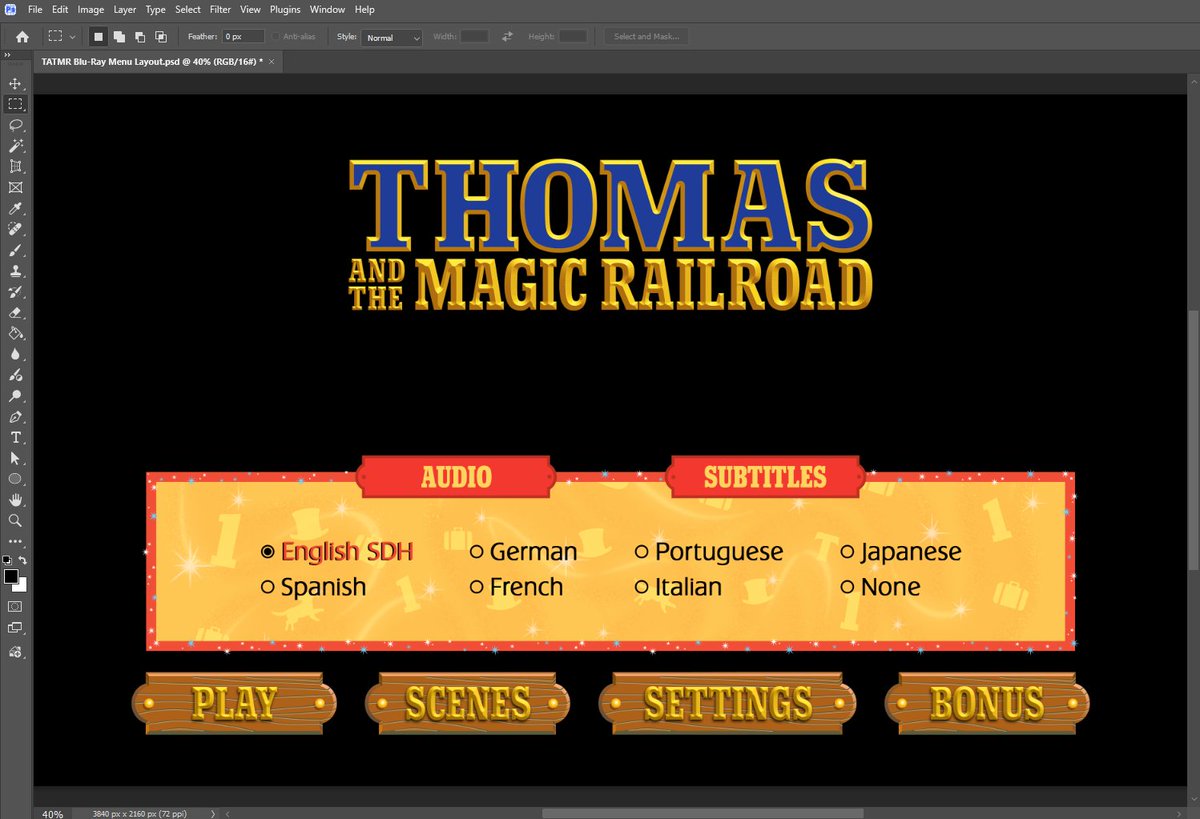This screenshot has width=1200, height=819.
Task: Select the Spot Healing Brush tool
Action: point(16,229)
